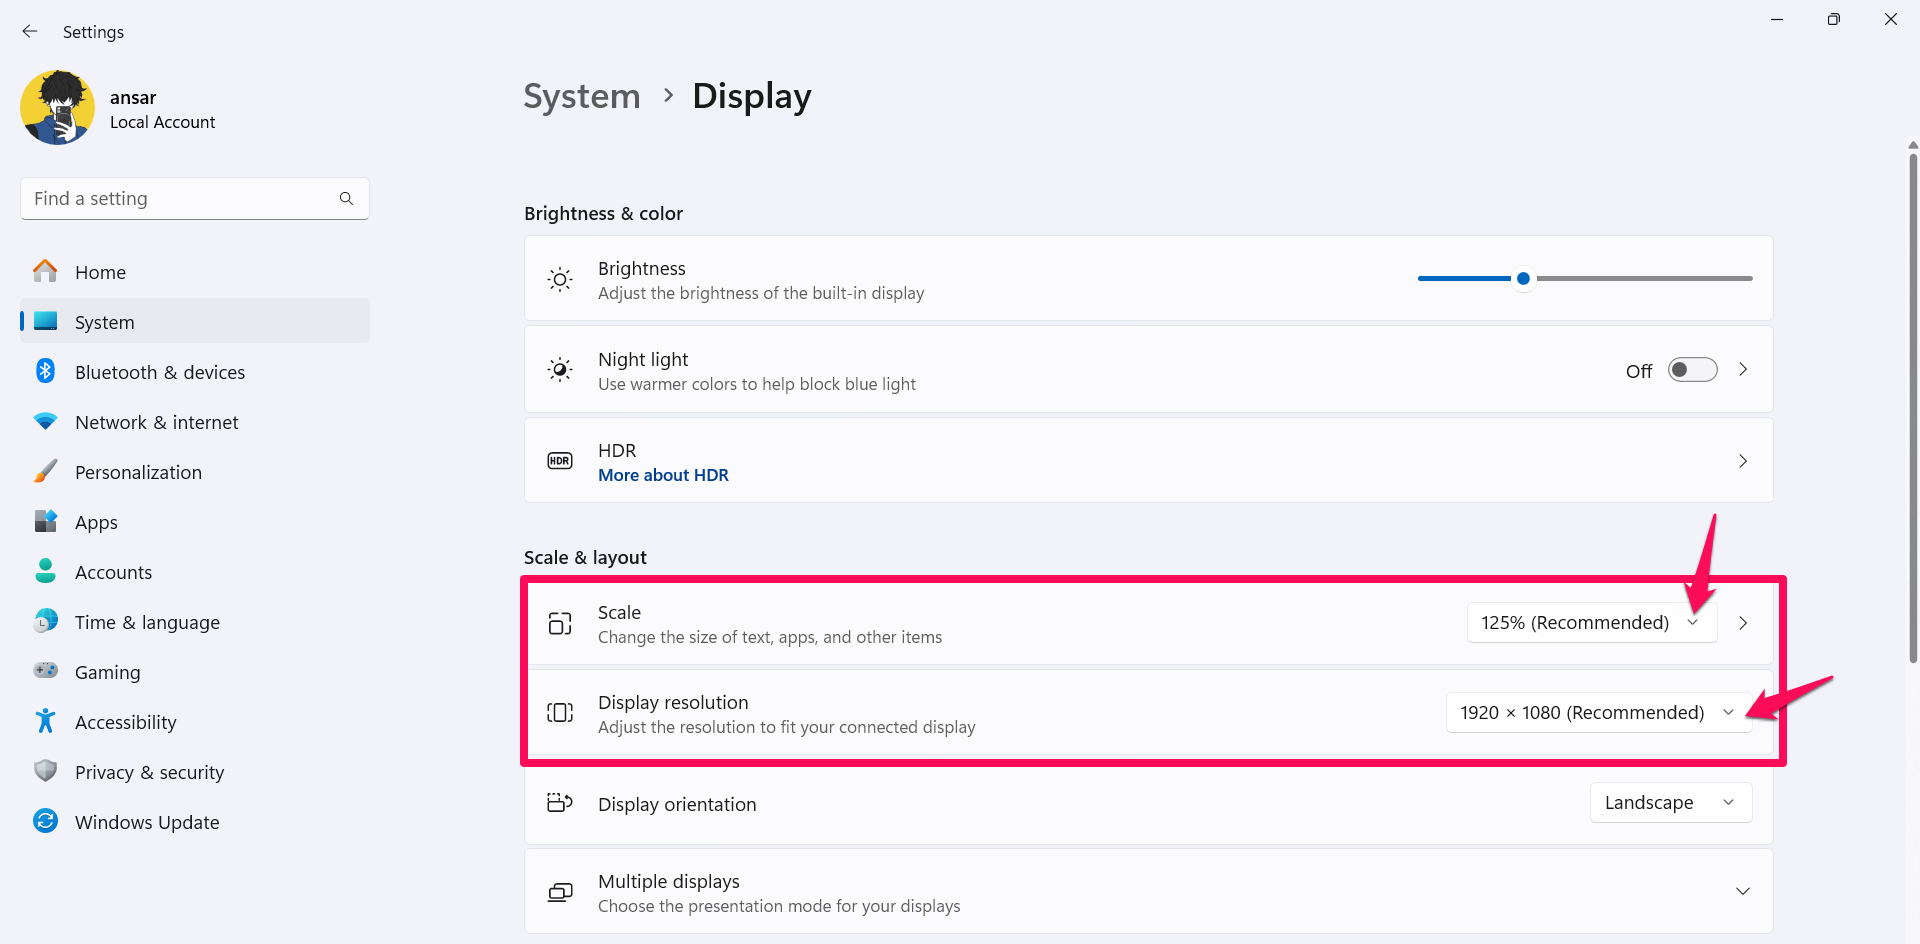This screenshot has width=1920, height=944.
Task: Click the ansar profile avatar
Action: tap(57, 108)
